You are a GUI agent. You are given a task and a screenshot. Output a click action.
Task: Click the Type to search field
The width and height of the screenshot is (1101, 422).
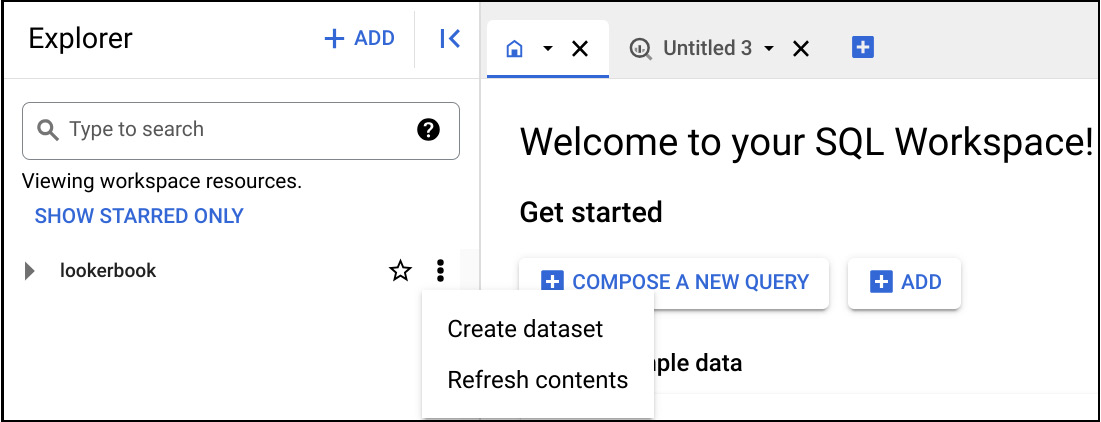coord(241,130)
